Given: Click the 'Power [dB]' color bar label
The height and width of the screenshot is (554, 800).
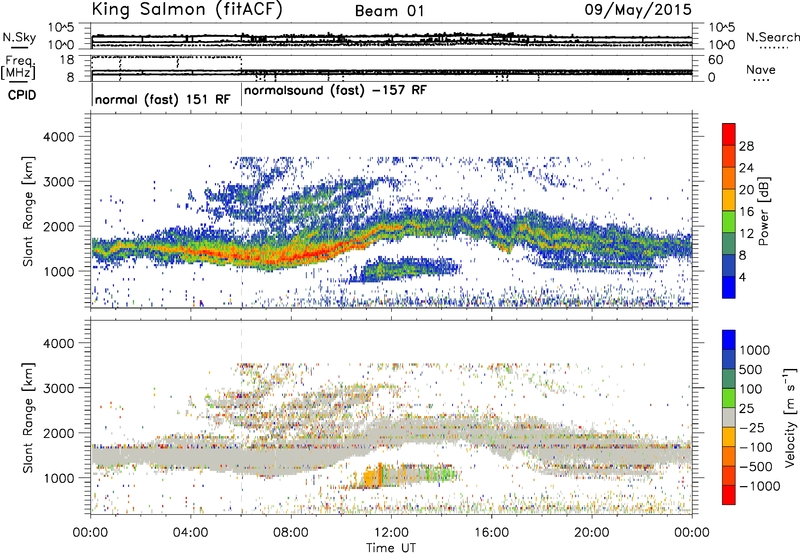Looking at the screenshot, I should coord(764,211).
